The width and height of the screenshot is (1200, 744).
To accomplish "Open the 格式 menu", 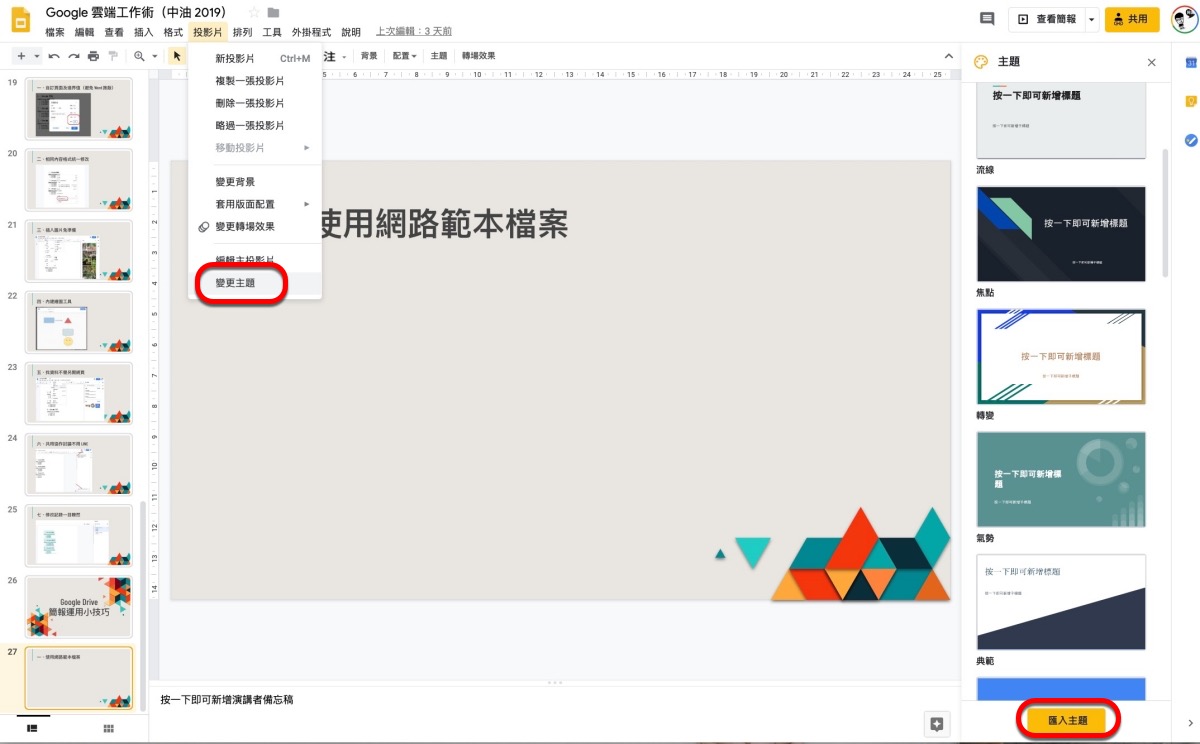I will [173, 32].
